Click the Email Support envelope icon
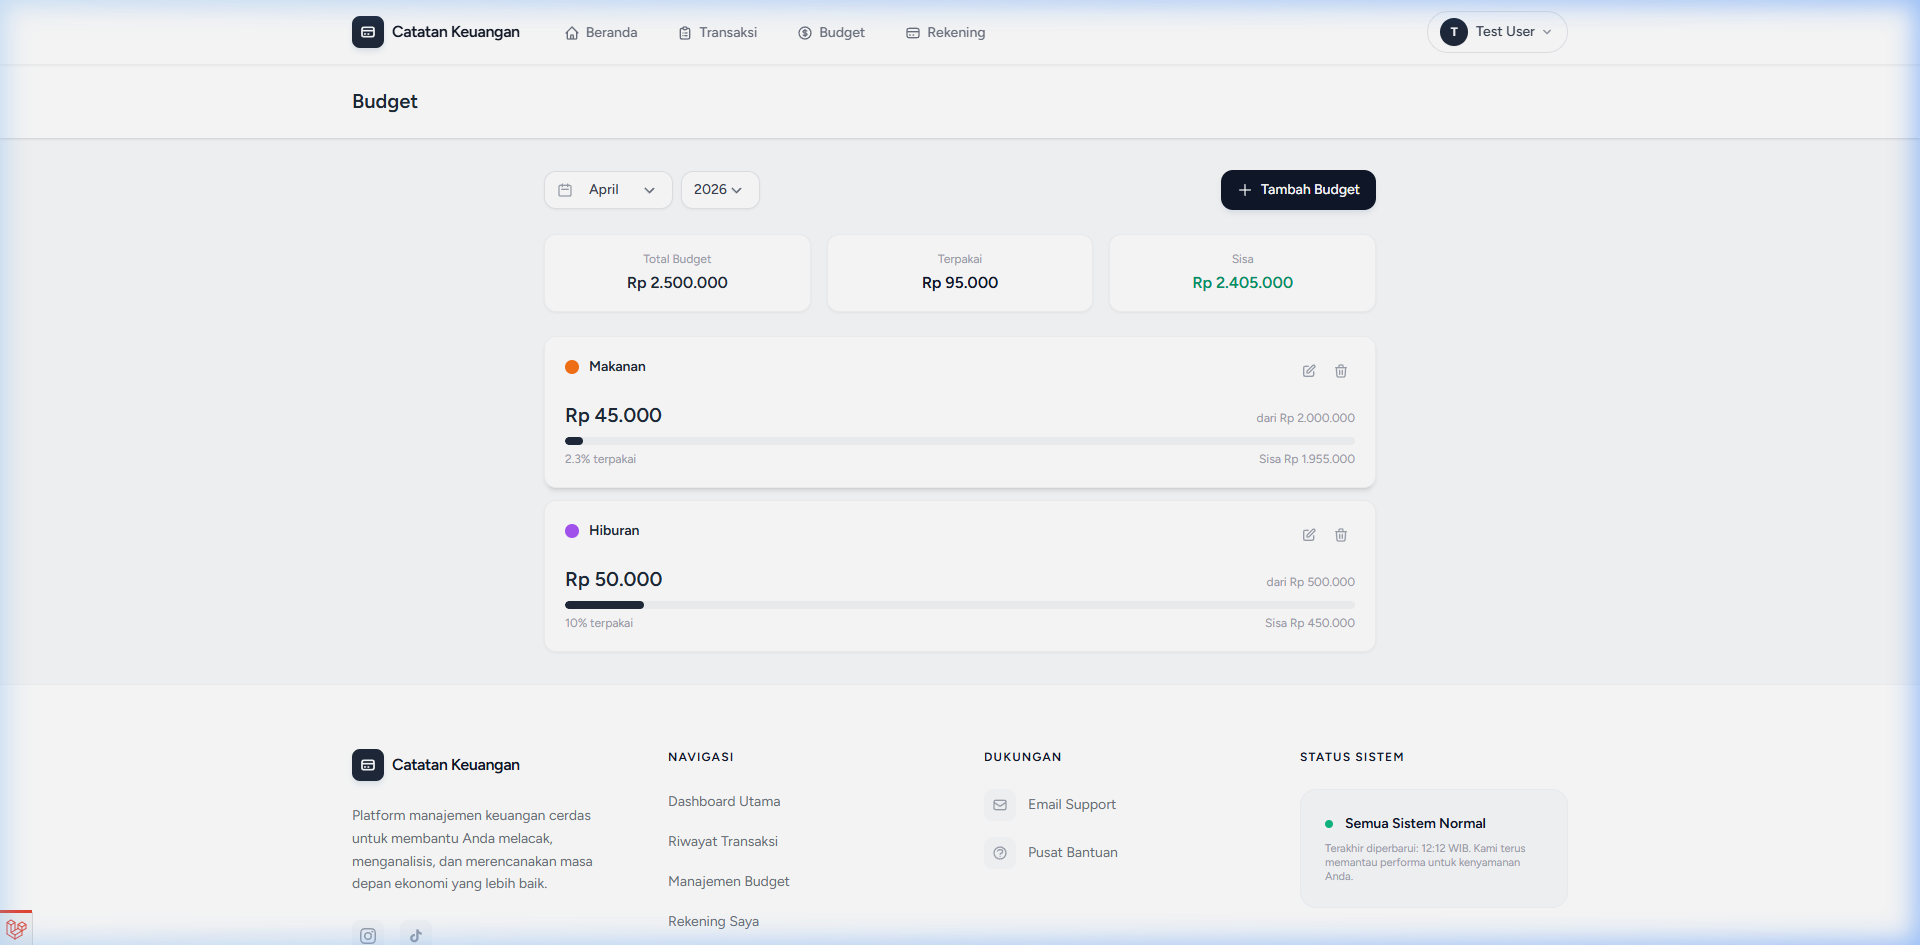 pyautogui.click(x=1000, y=805)
